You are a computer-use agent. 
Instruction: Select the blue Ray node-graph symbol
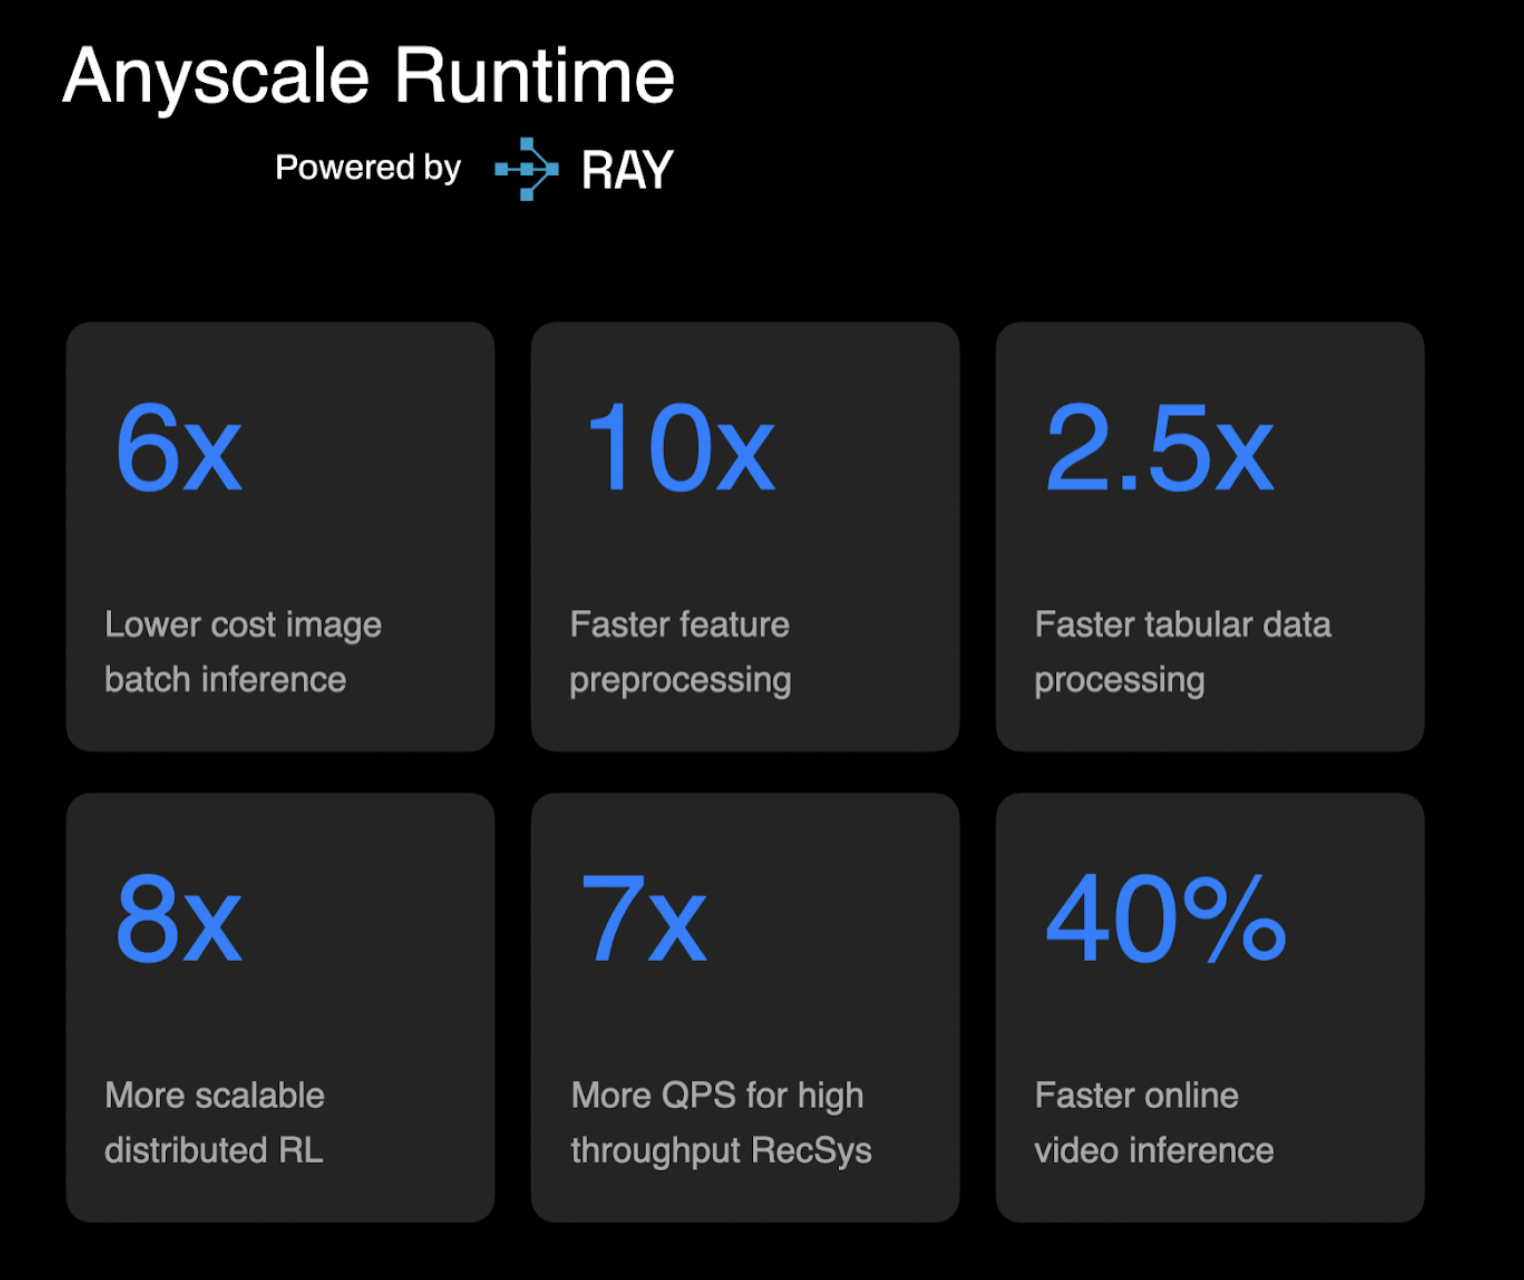tap(525, 168)
